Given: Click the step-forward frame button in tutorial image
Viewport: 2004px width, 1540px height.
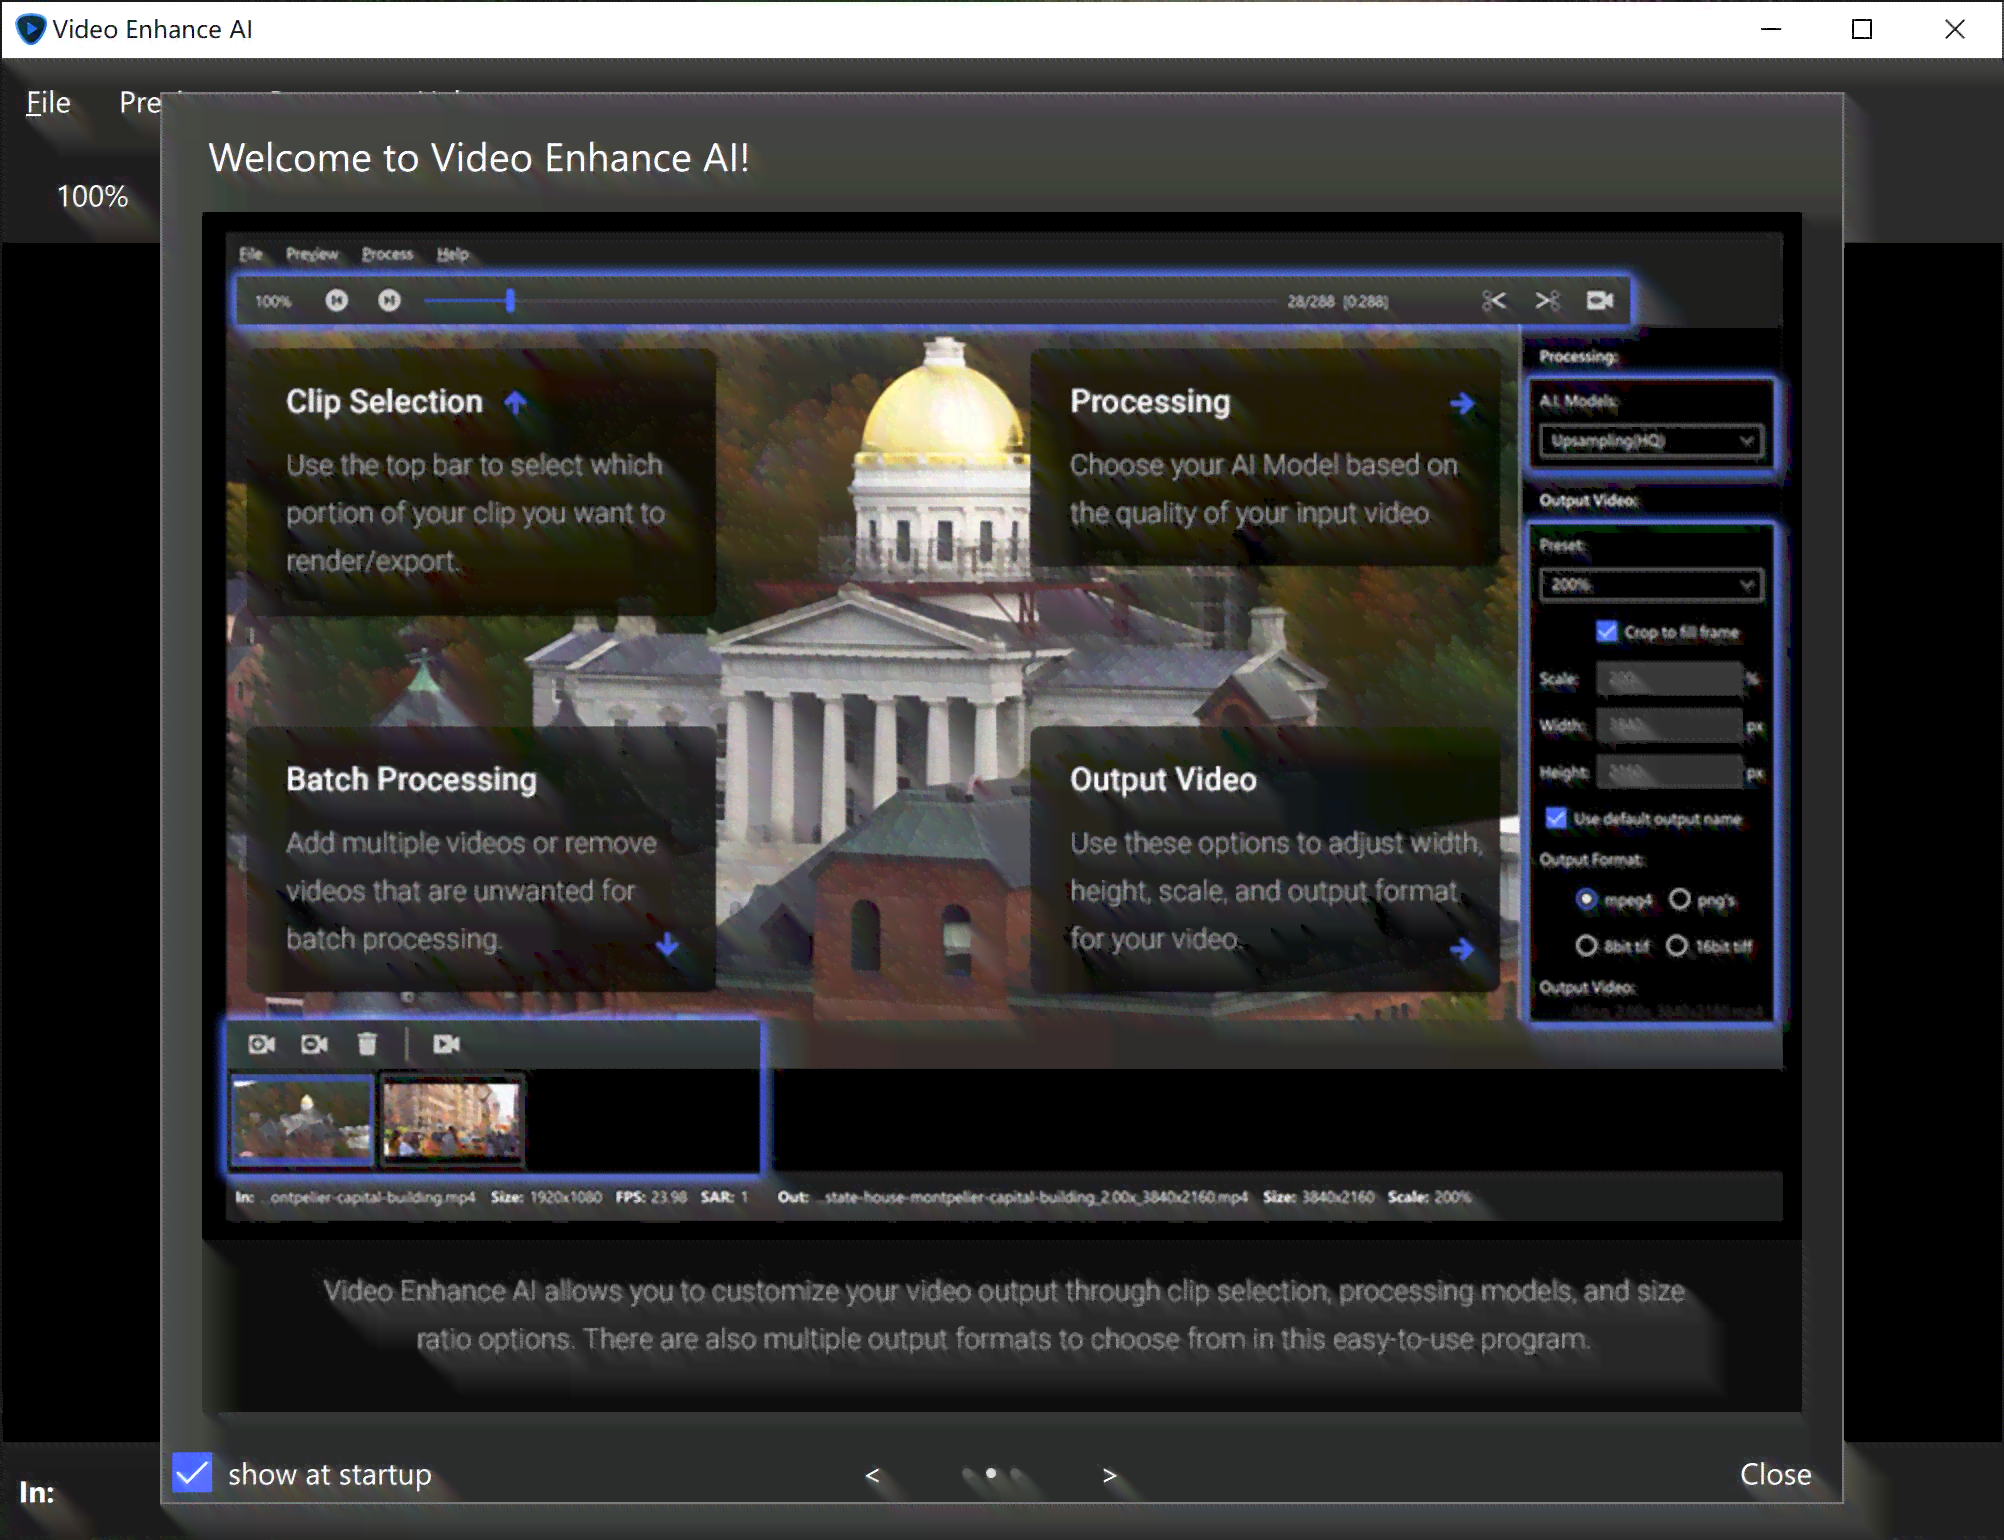Looking at the screenshot, I should [x=390, y=300].
